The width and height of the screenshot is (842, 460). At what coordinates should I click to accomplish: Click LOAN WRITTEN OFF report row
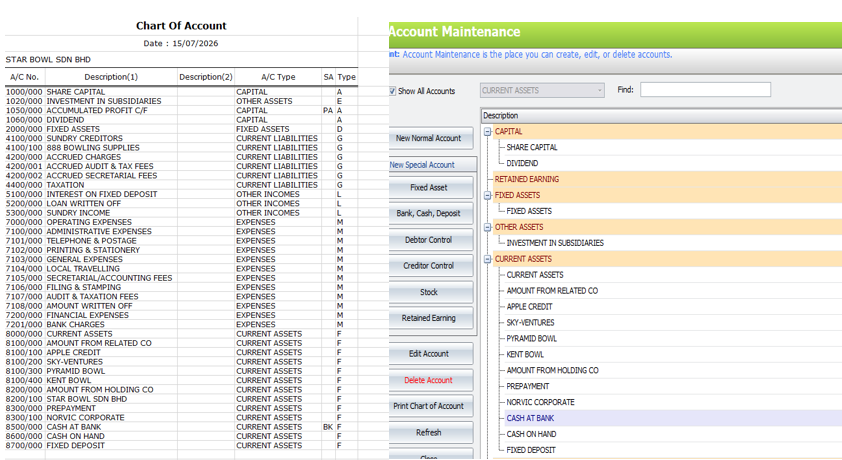coord(83,203)
